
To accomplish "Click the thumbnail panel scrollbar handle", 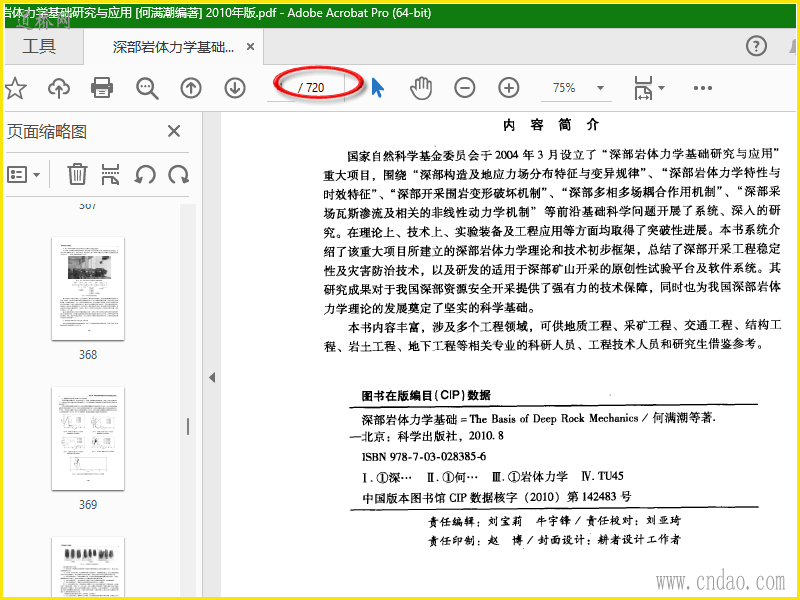I will [x=188, y=427].
